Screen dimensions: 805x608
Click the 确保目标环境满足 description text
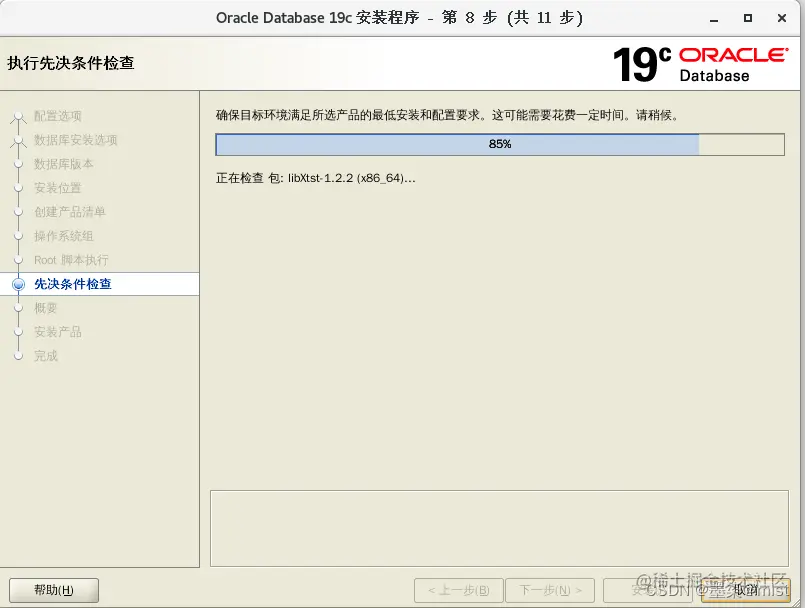point(448,115)
